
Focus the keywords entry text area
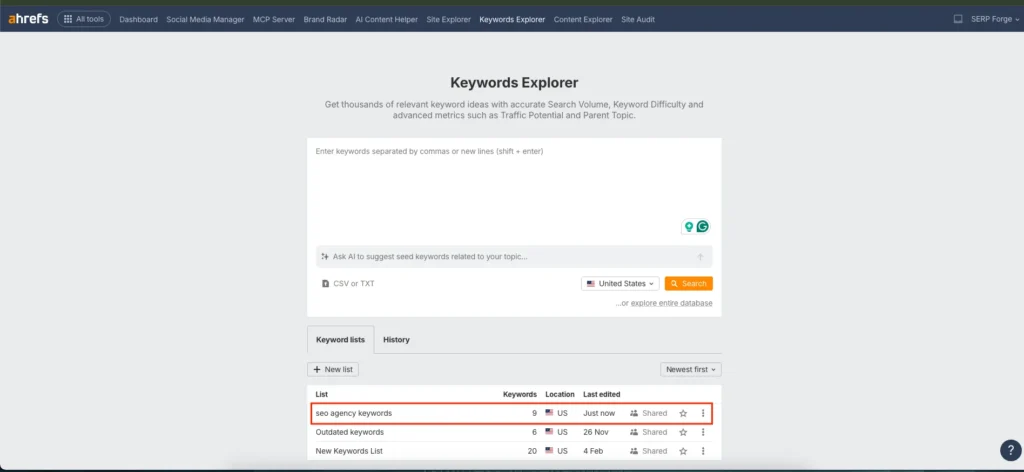click(514, 189)
